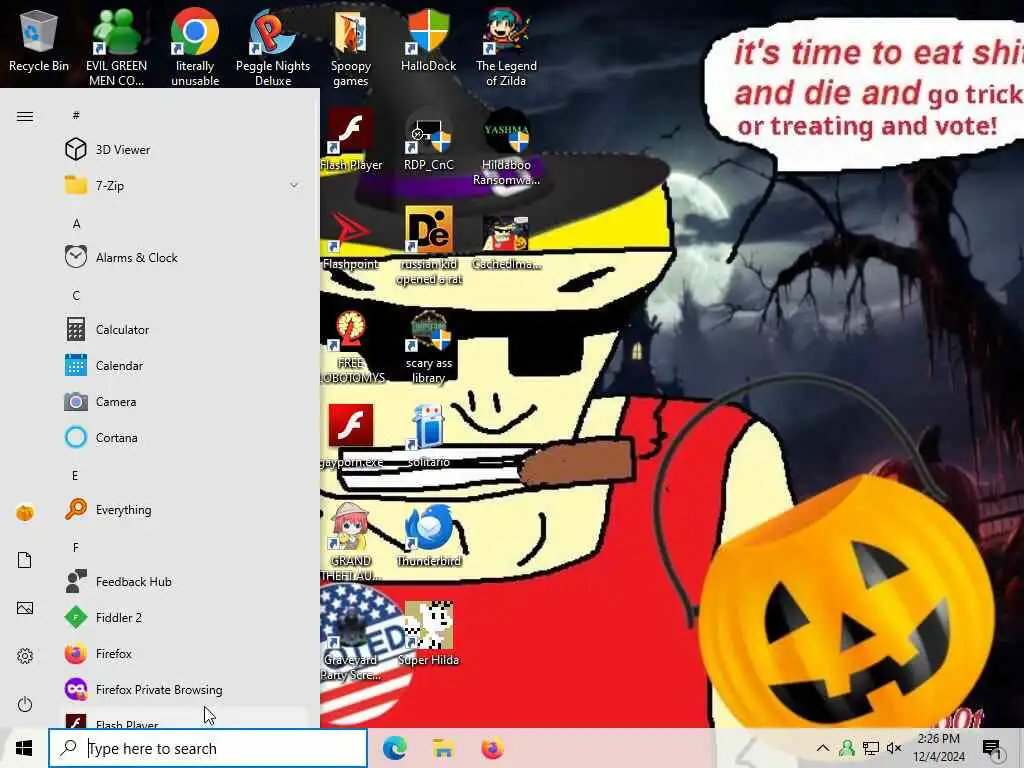Open Settings gear in Start menu sidebar
The image size is (1024, 768).
point(25,656)
